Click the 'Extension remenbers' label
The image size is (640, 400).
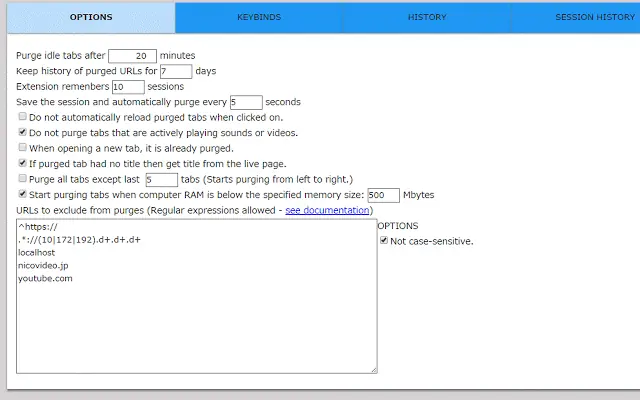pyautogui.click(x=62, y=87)
